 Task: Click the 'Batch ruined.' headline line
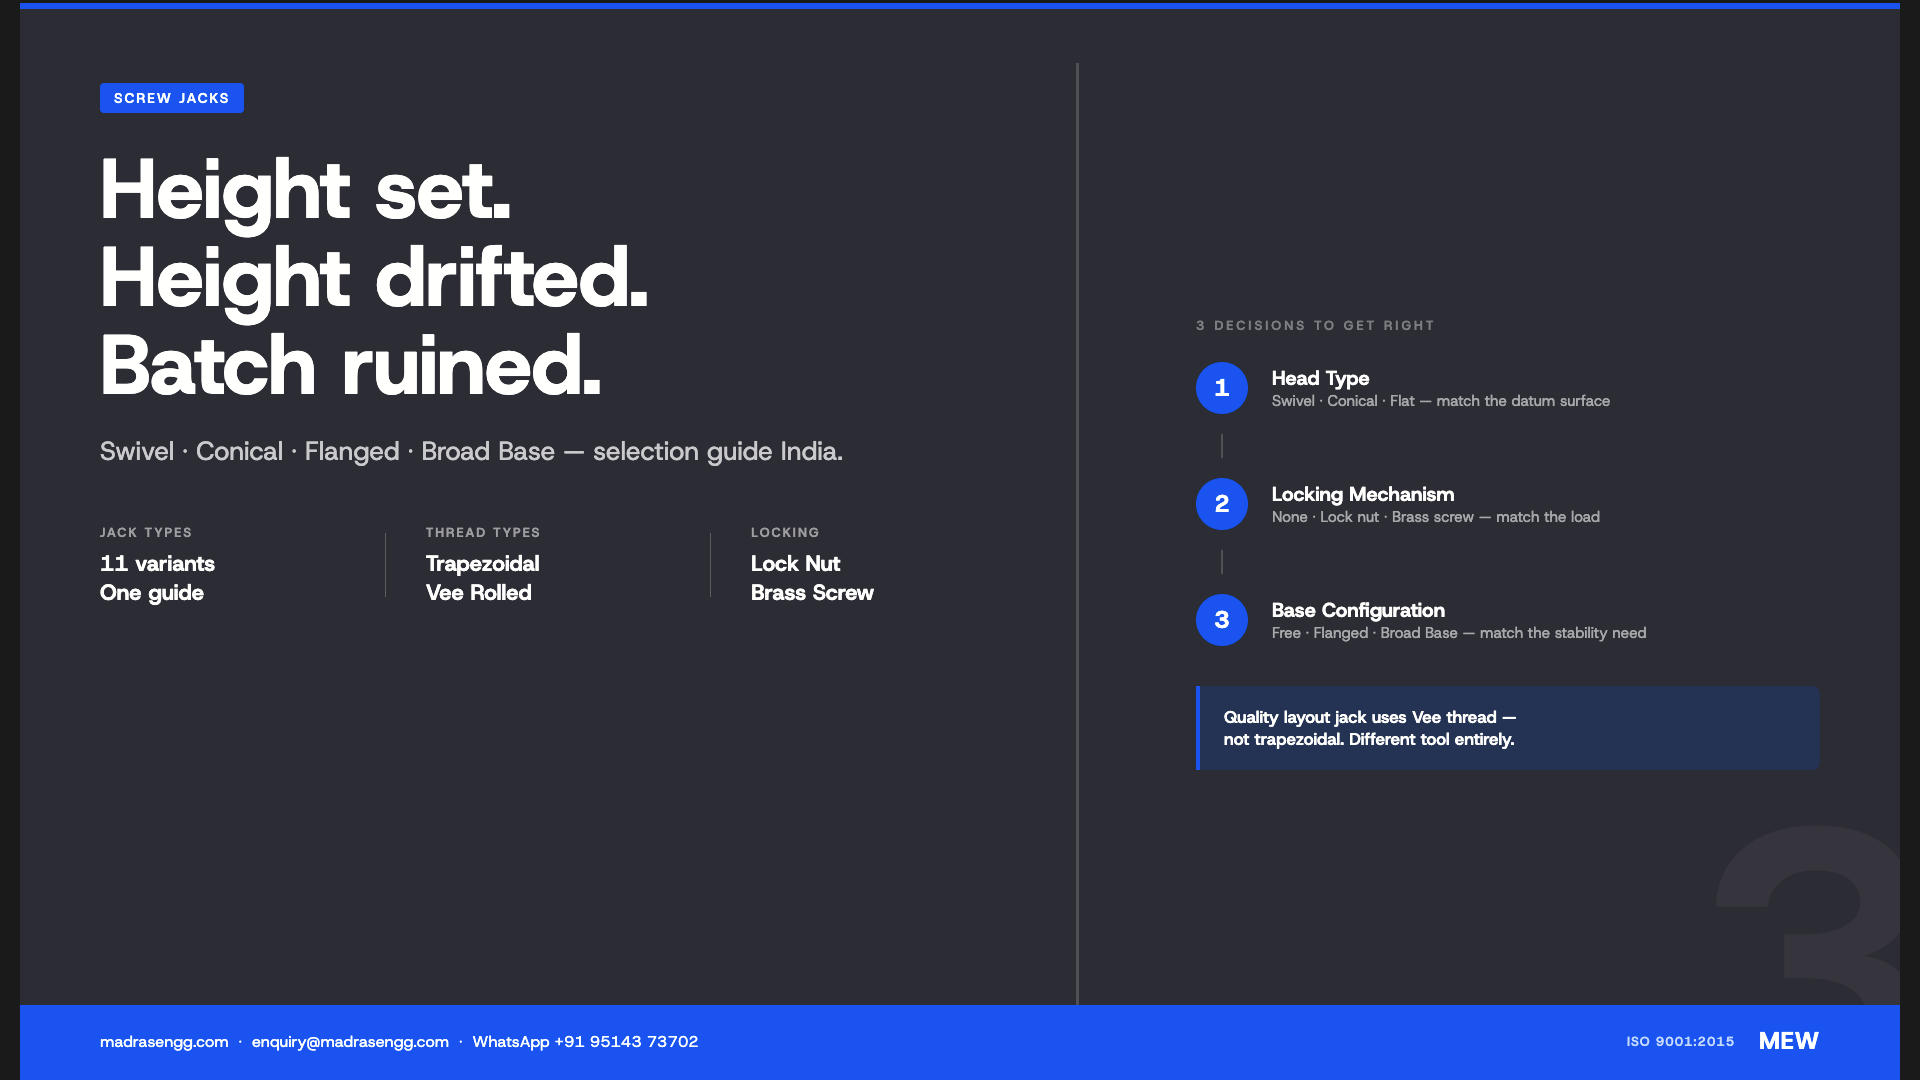tap(350, 366)
